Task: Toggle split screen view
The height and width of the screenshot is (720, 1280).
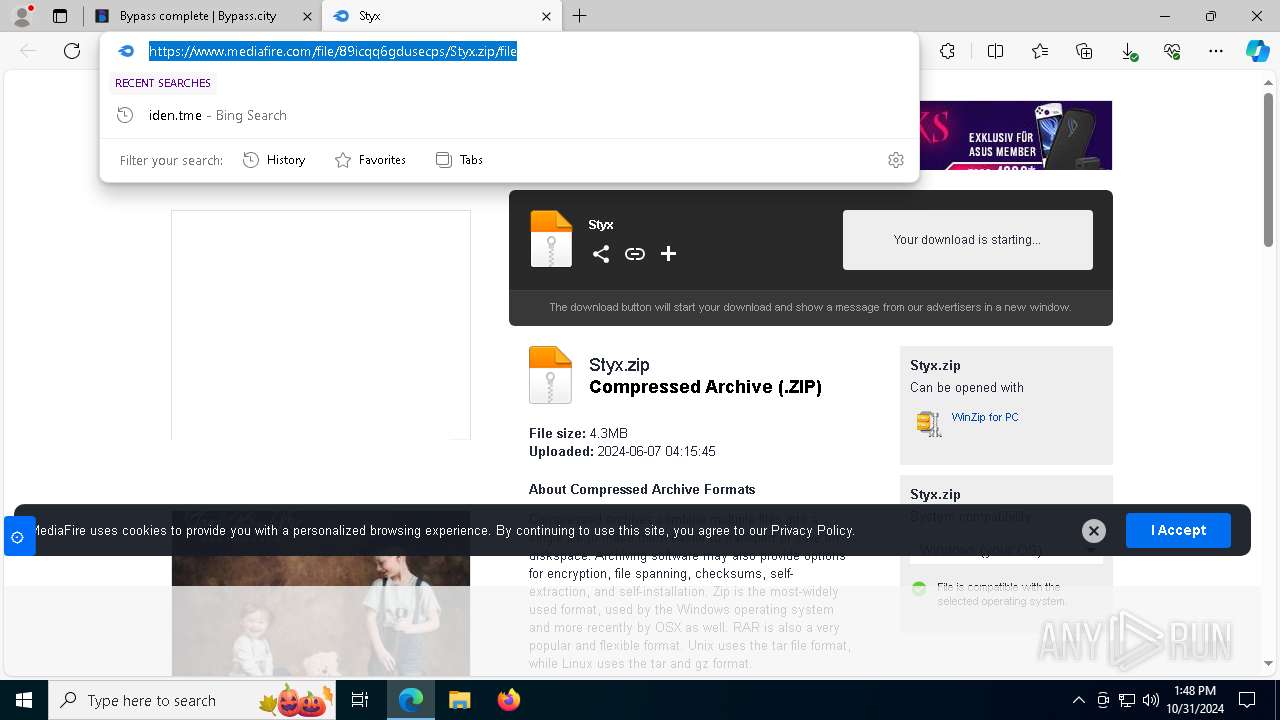Action: [x=995, y=51]
